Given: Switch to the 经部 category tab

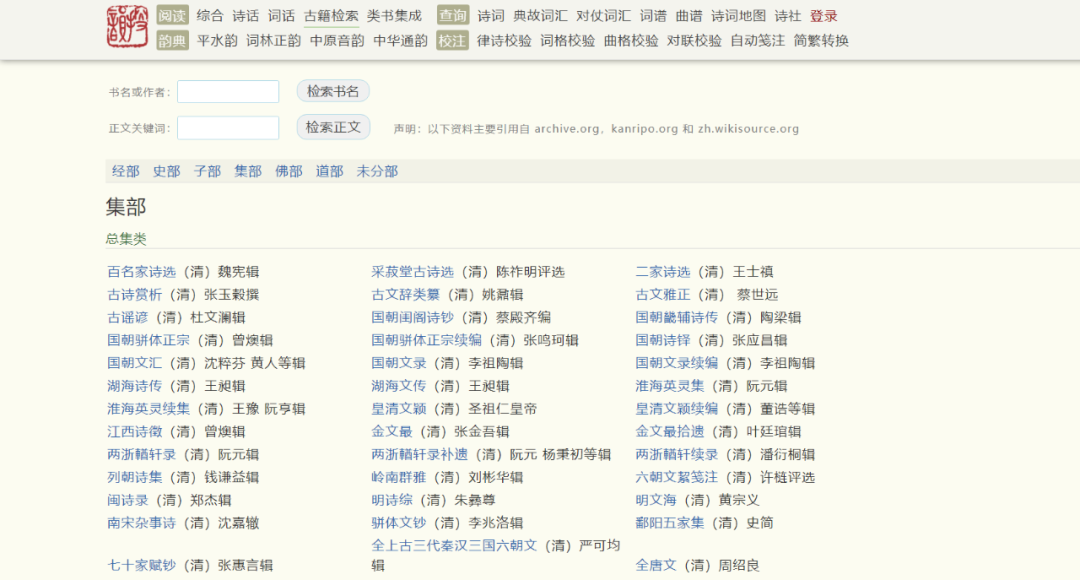Looking at the screenshot, I should pos(126,172).
